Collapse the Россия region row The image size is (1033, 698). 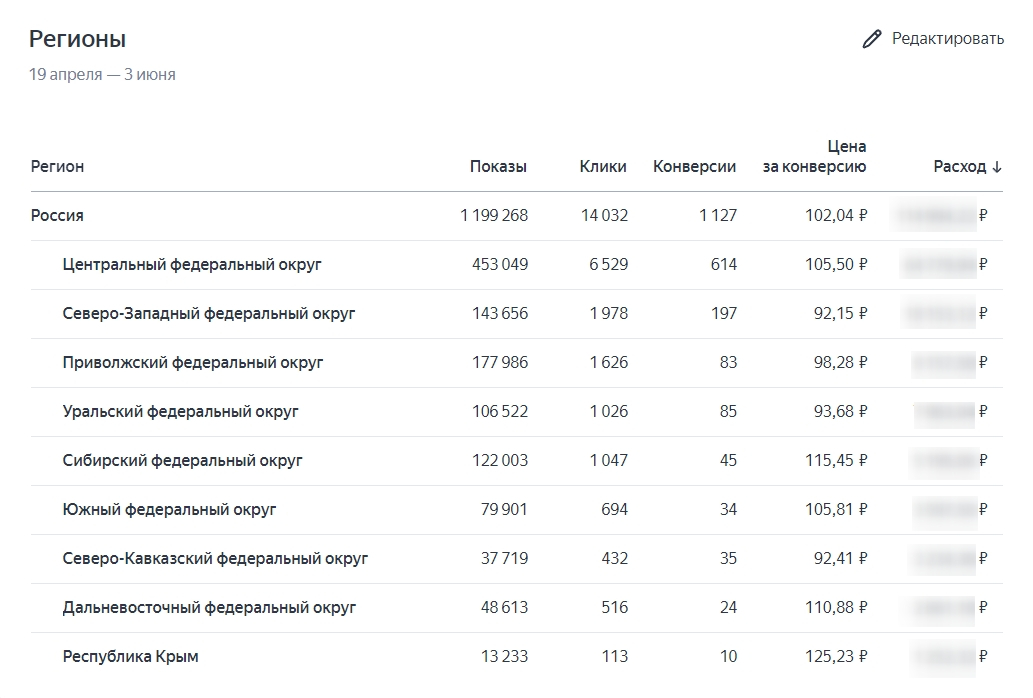(x=58, y=216)
